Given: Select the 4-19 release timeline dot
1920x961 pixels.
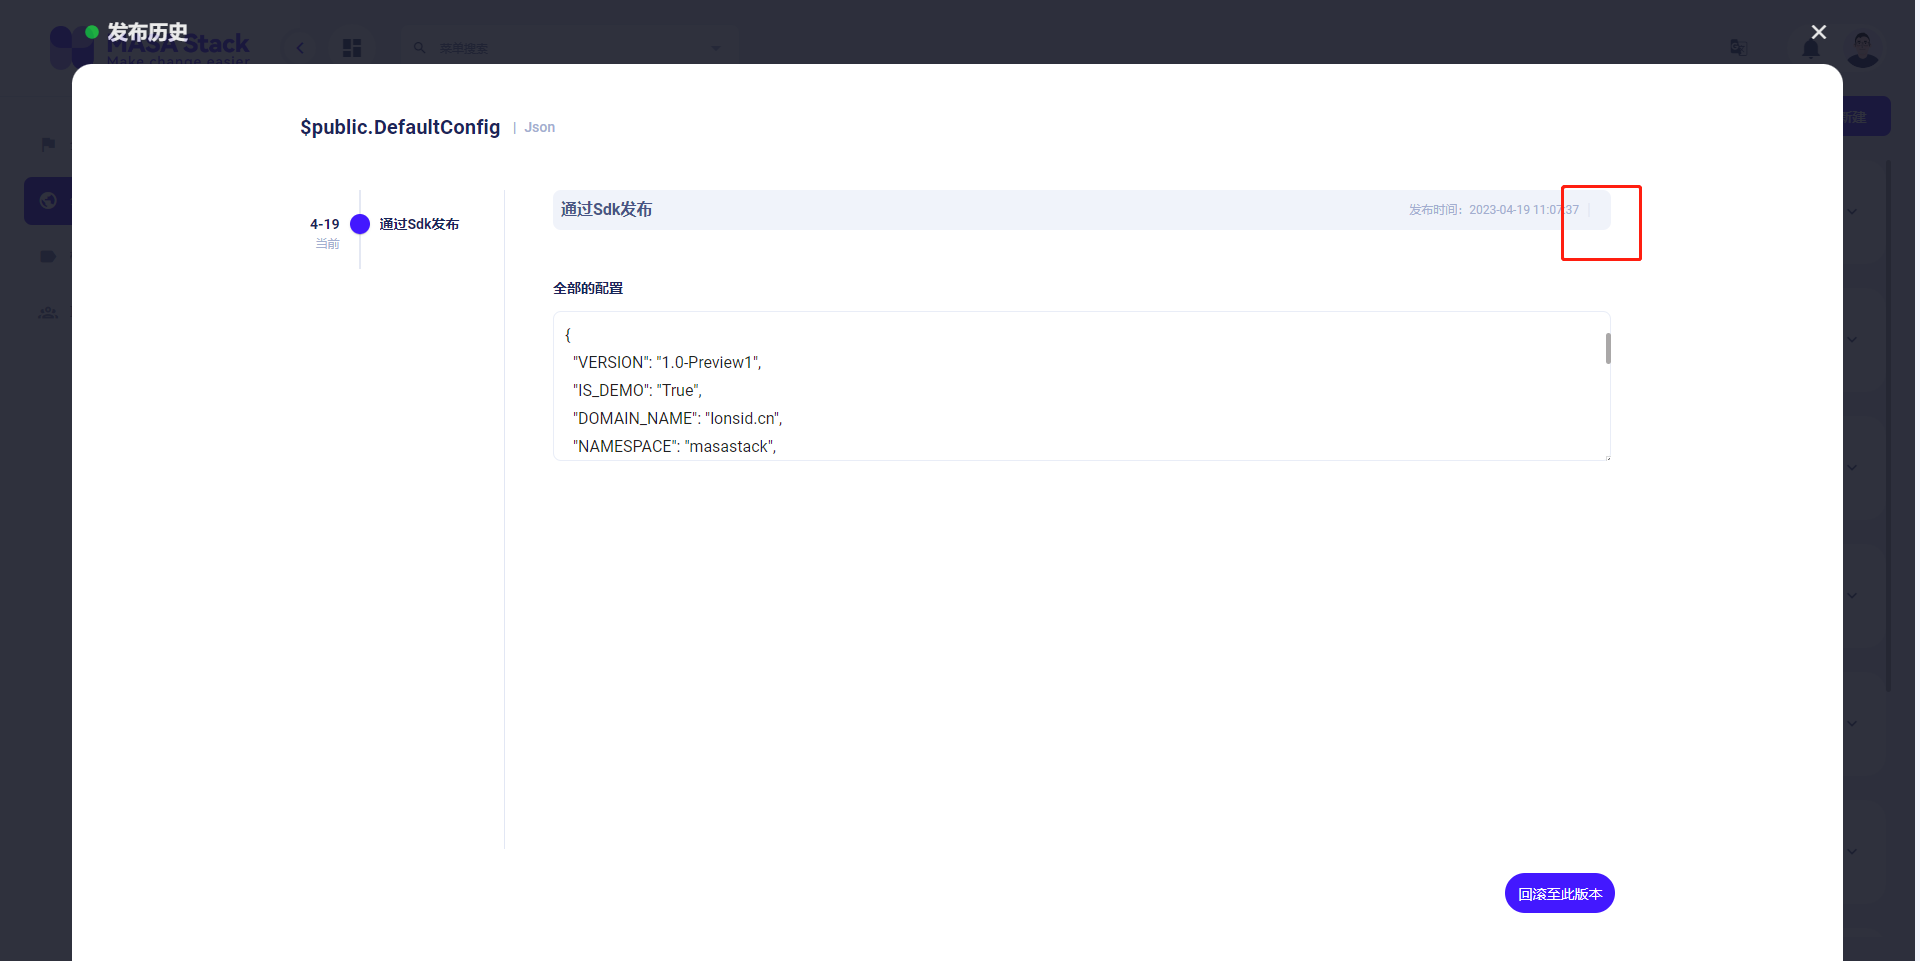Looking at the screenshot, I should pyautogui.click(x=359, y=224).
